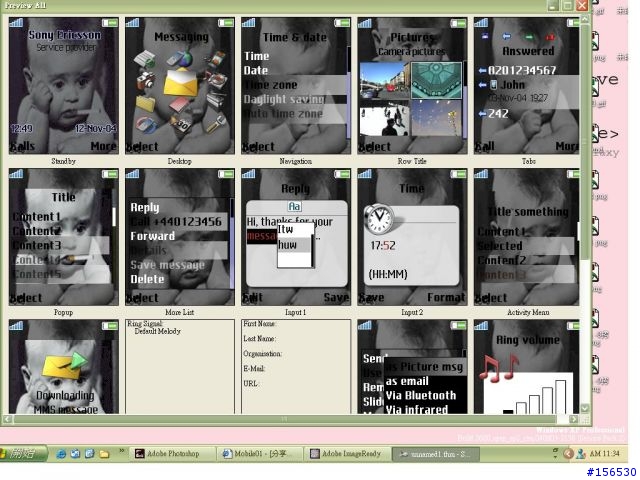
Task: Open the Standby preview thumbnail
Action: pos(64,86)
